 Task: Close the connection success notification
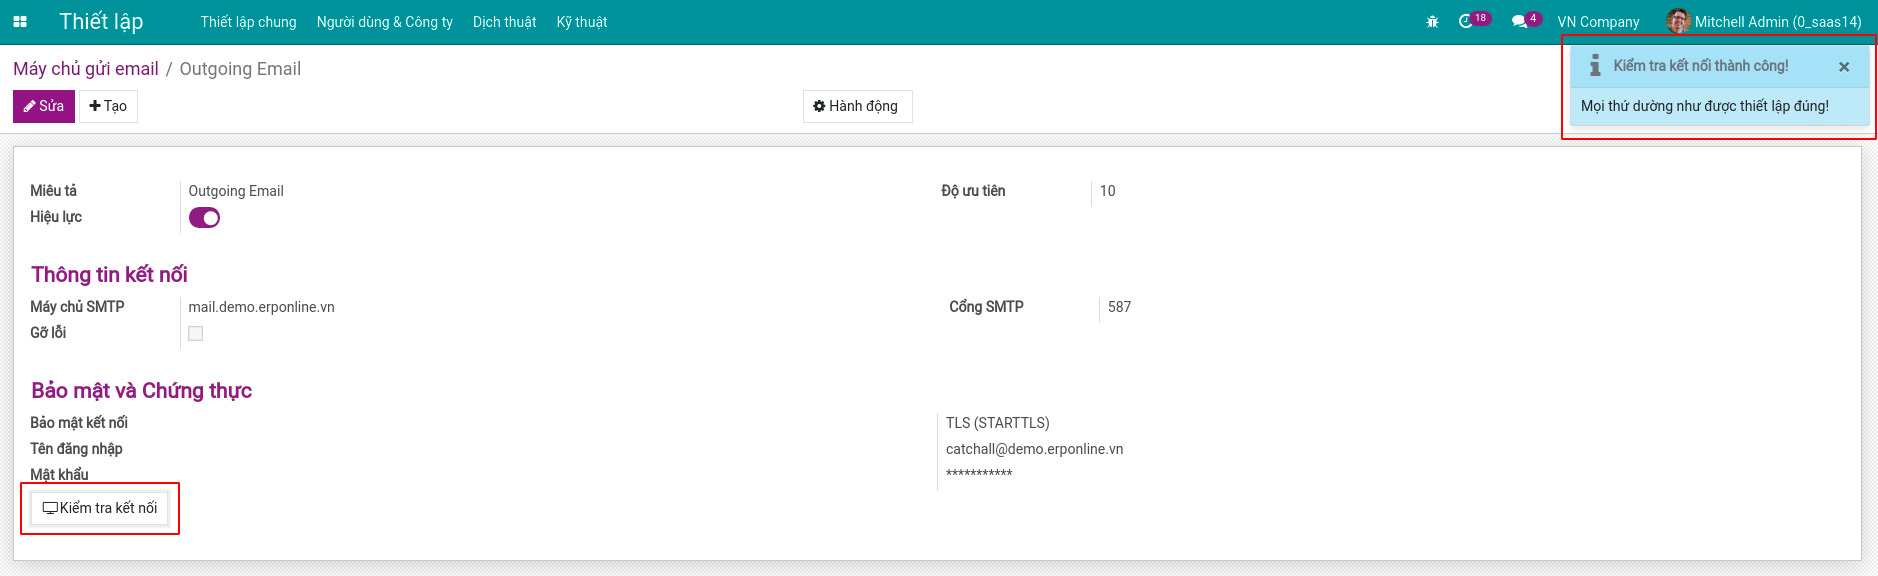tap(1844, 67)
